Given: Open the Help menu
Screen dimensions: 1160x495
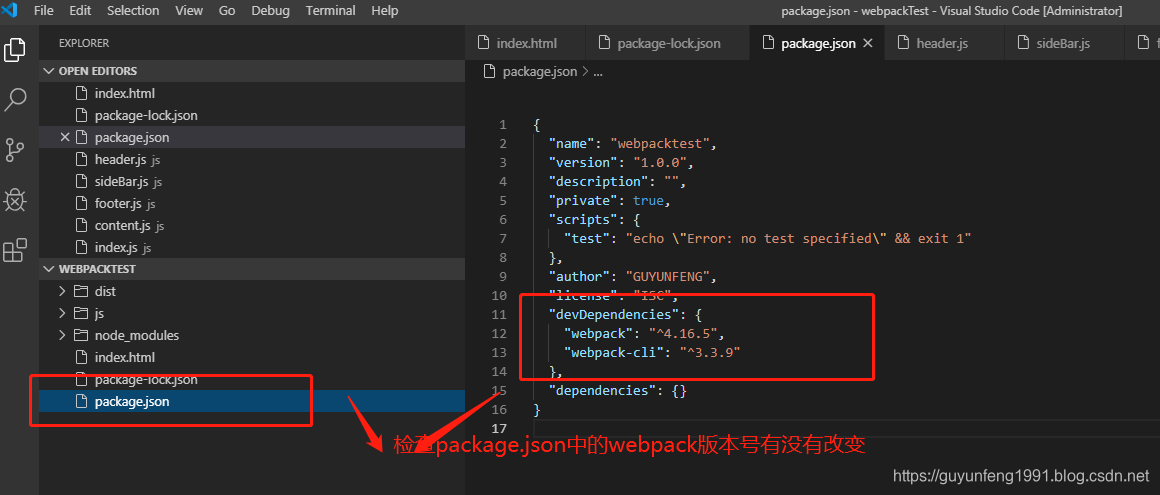Looking at the screenshot, I should coord(385,11).
